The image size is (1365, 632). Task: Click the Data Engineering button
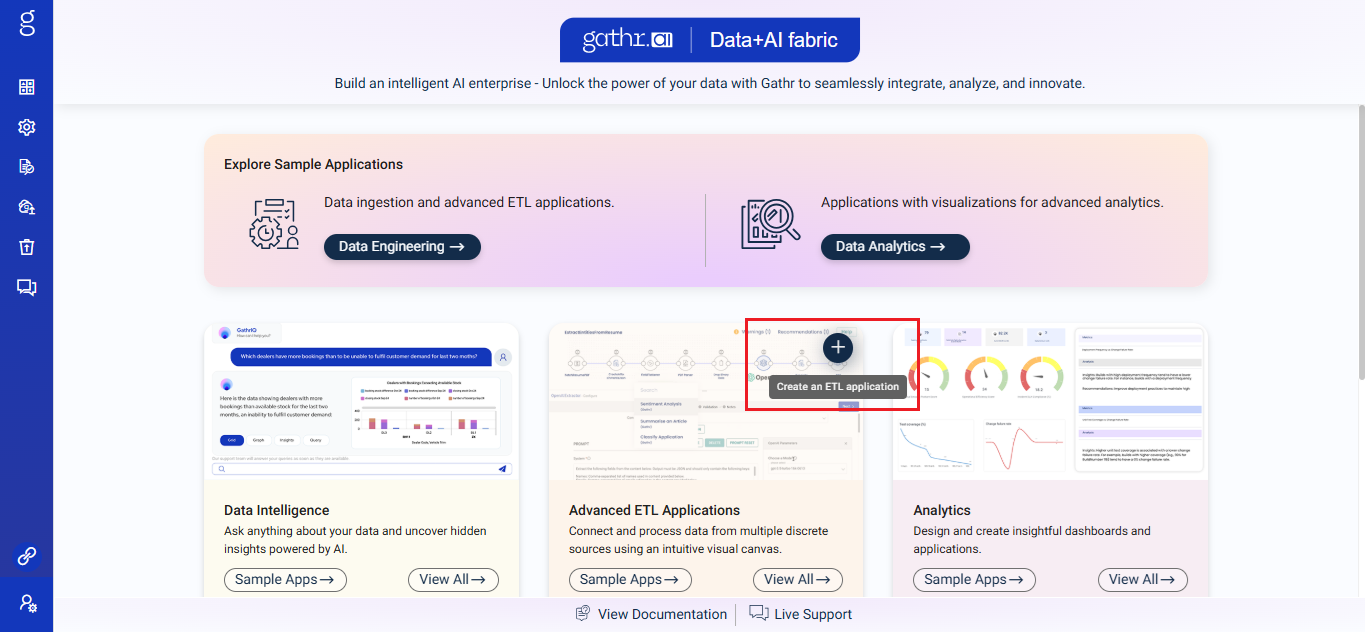[x=401, y=246]
